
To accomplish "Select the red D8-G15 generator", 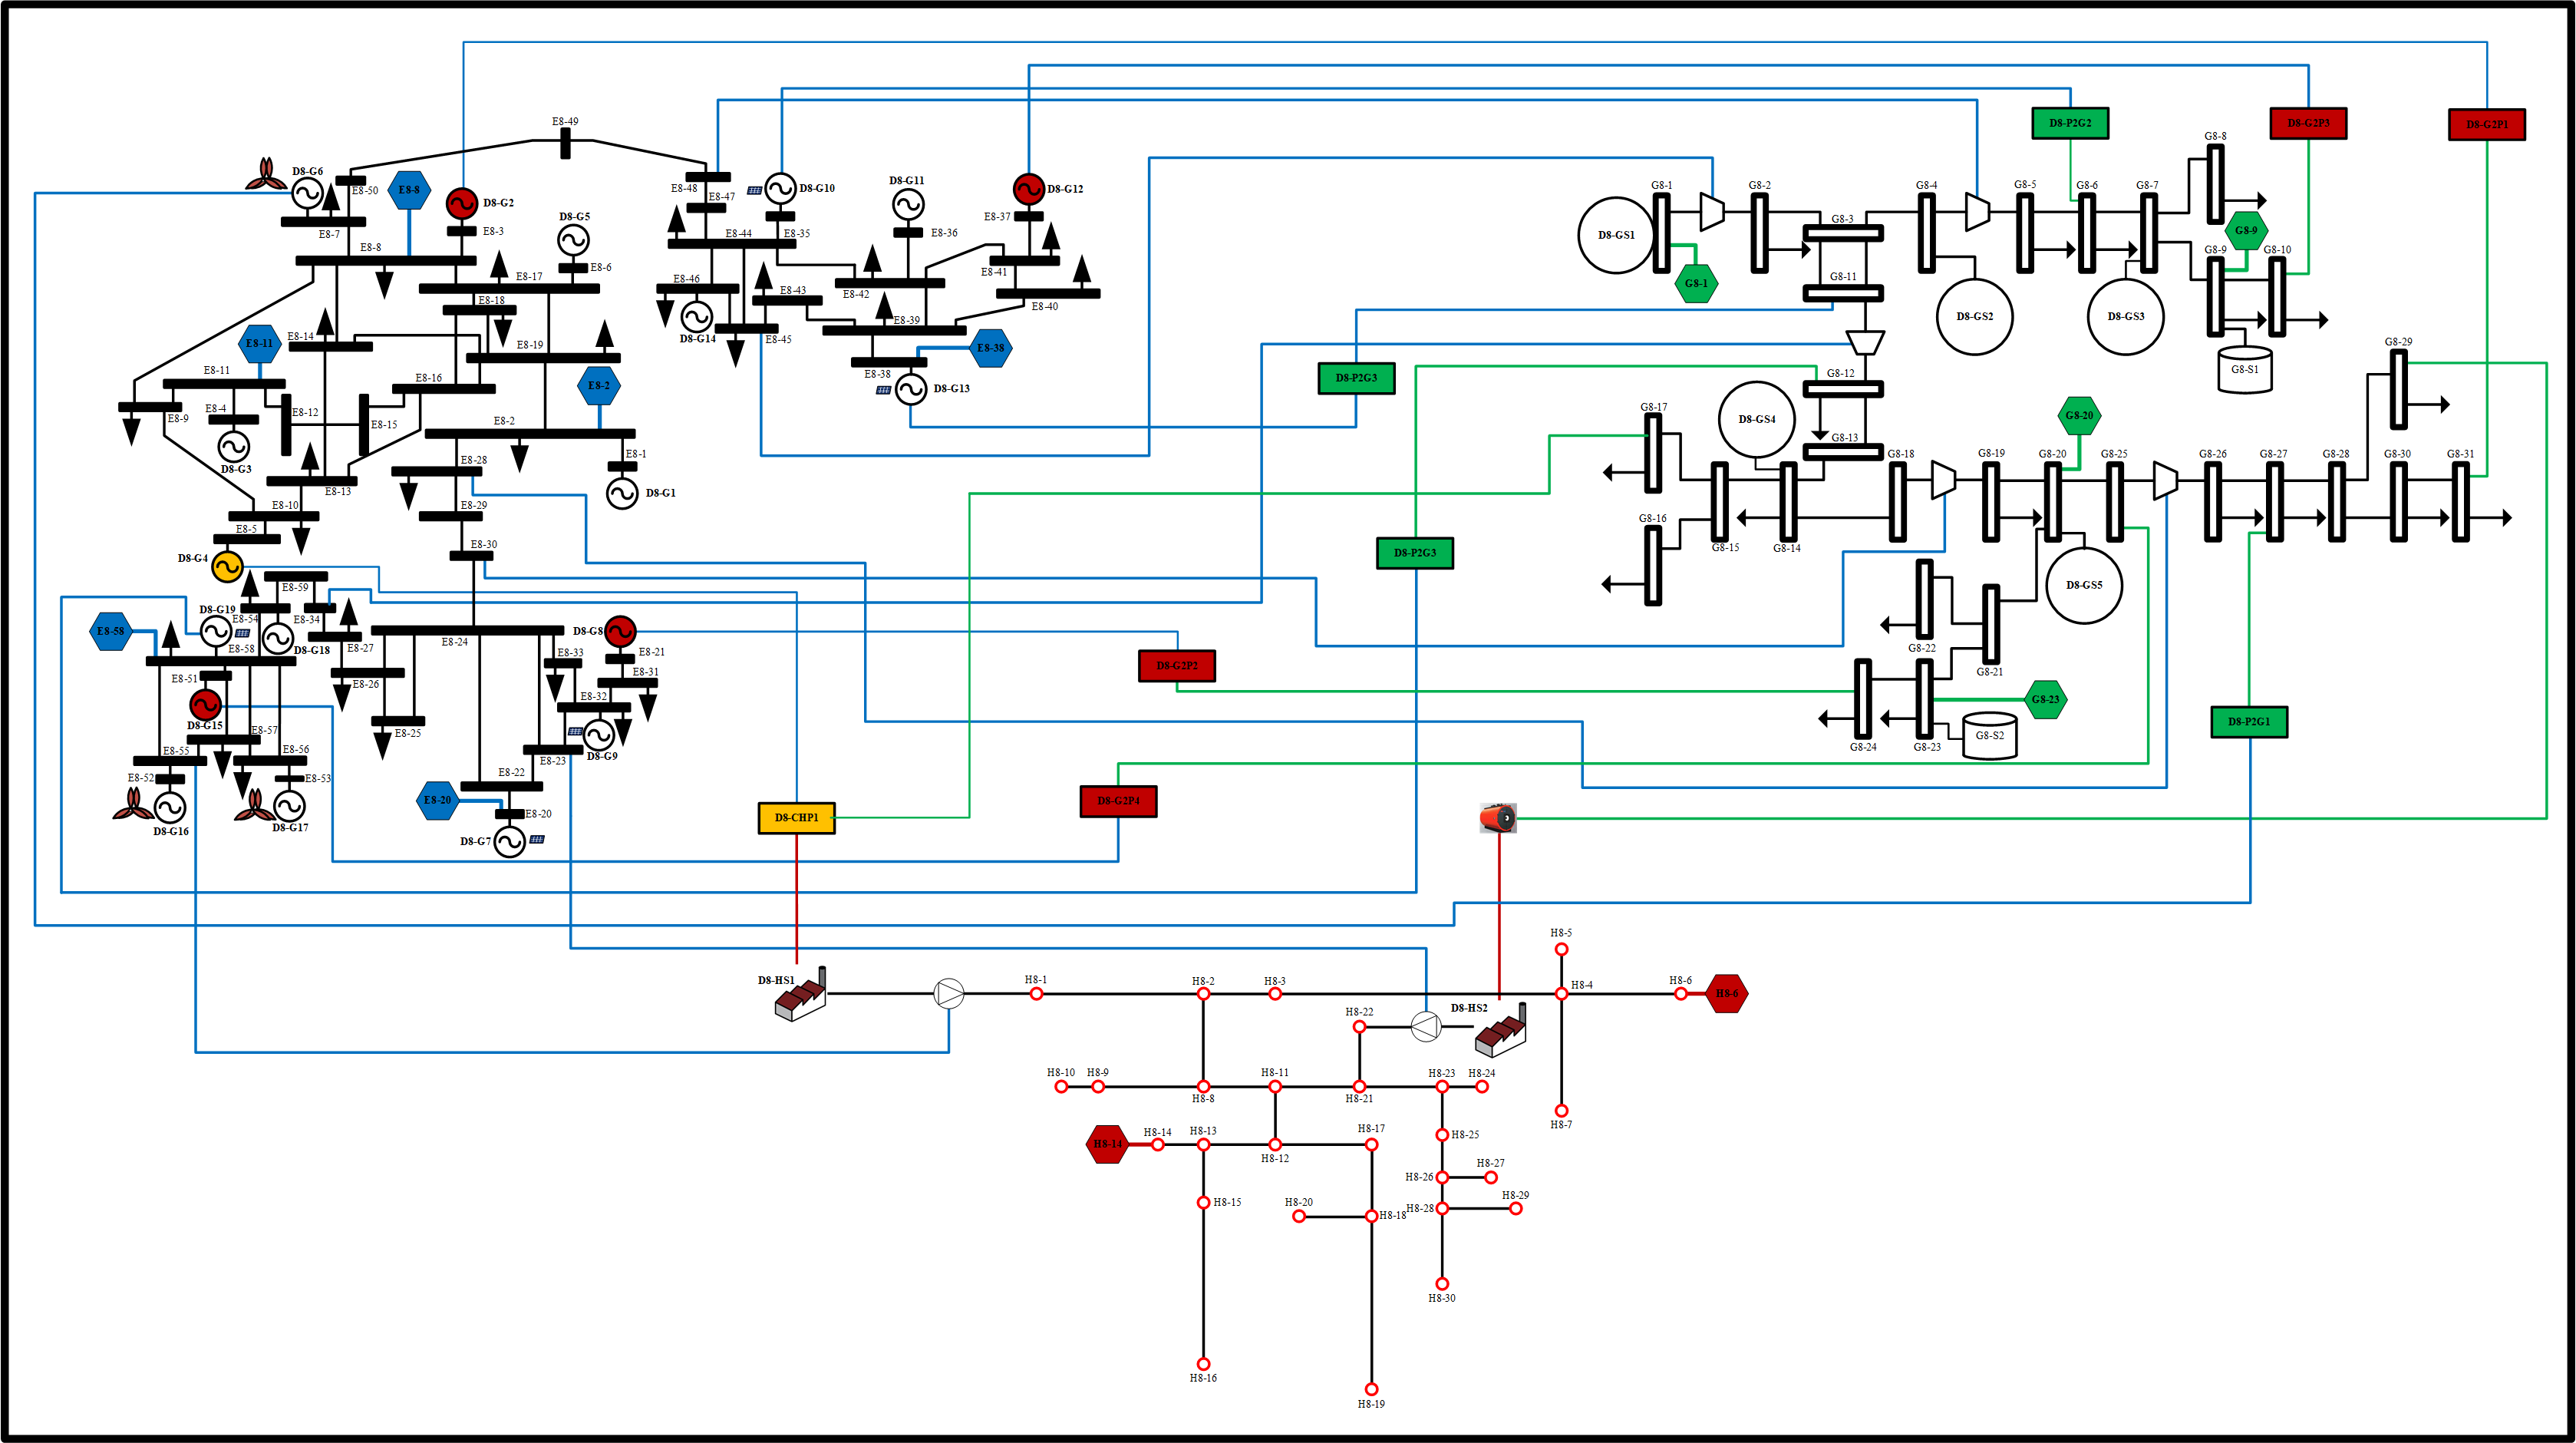I will click(x=205, y=704).
